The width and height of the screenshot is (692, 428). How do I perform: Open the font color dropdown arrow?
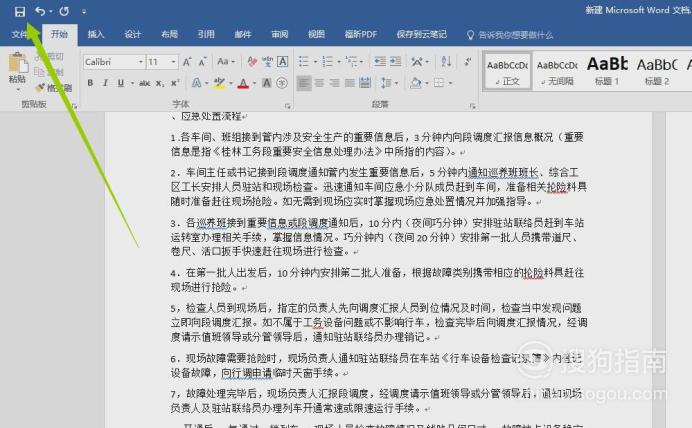255,83
